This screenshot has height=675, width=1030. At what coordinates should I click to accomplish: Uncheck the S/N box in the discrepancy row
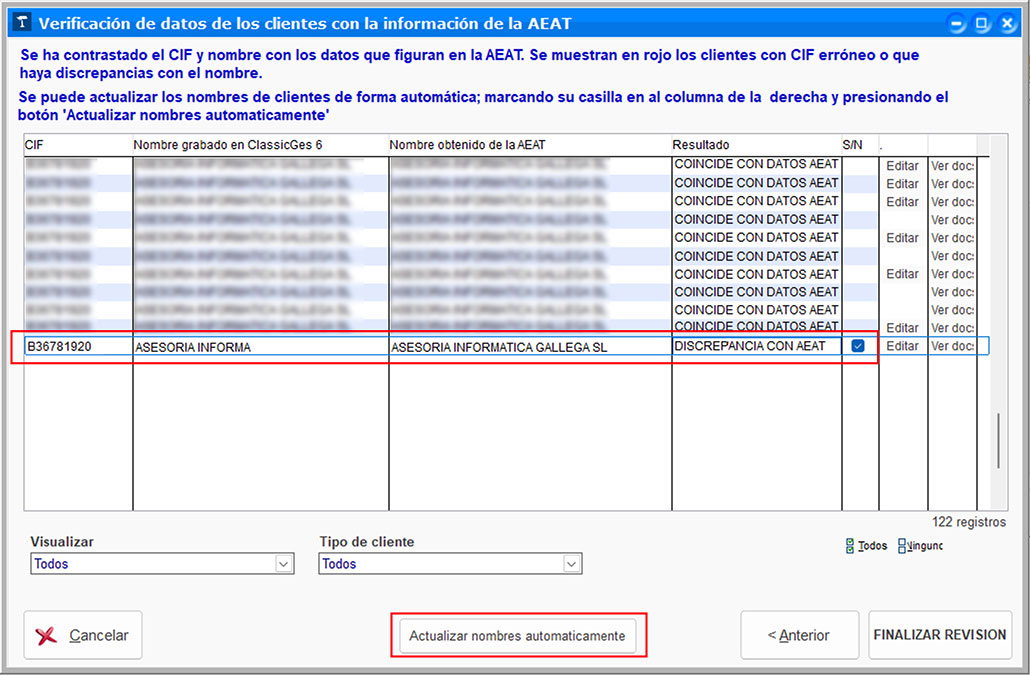[x=858, y=346]
